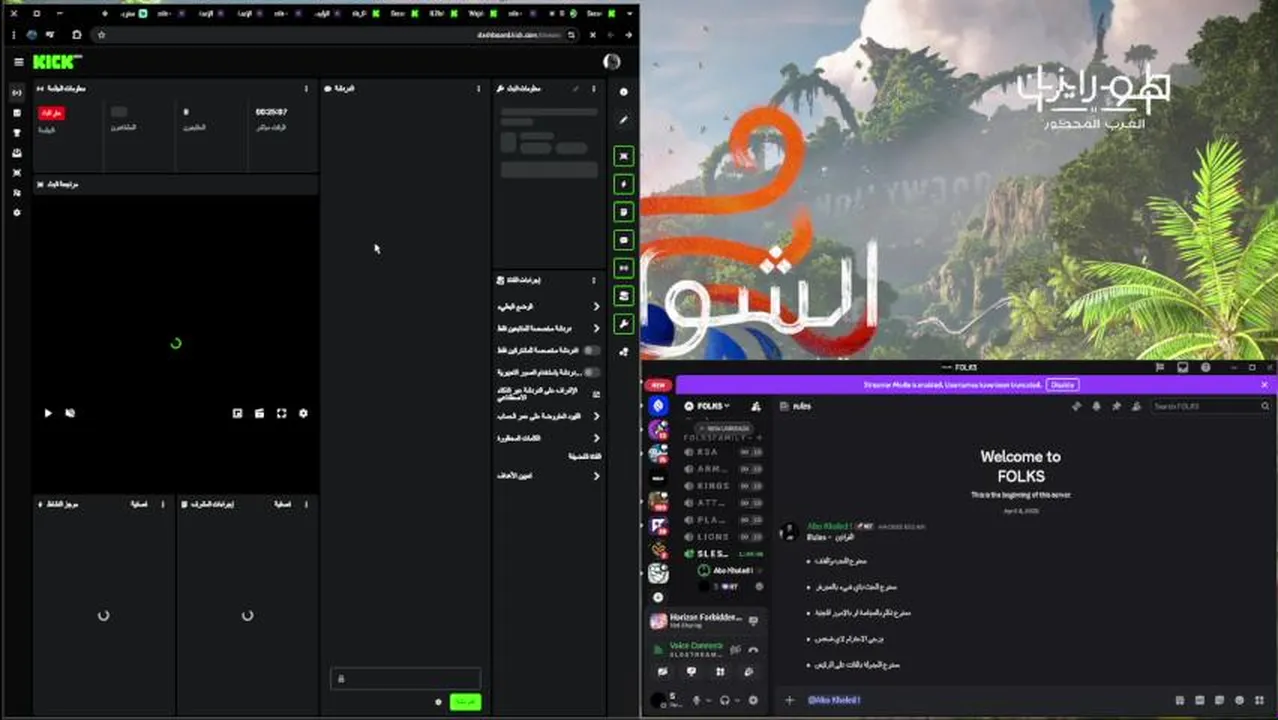Viewport: 1278px width, 720px height.
Task: Click the green chat send button
Action: click(465, 702)
